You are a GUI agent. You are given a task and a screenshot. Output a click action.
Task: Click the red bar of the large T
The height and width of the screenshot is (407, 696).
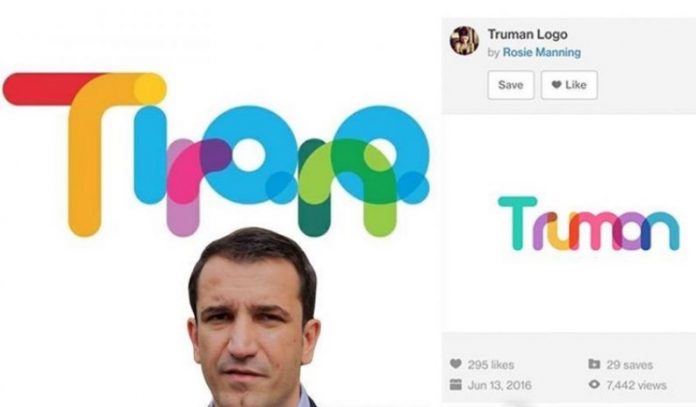40,89
